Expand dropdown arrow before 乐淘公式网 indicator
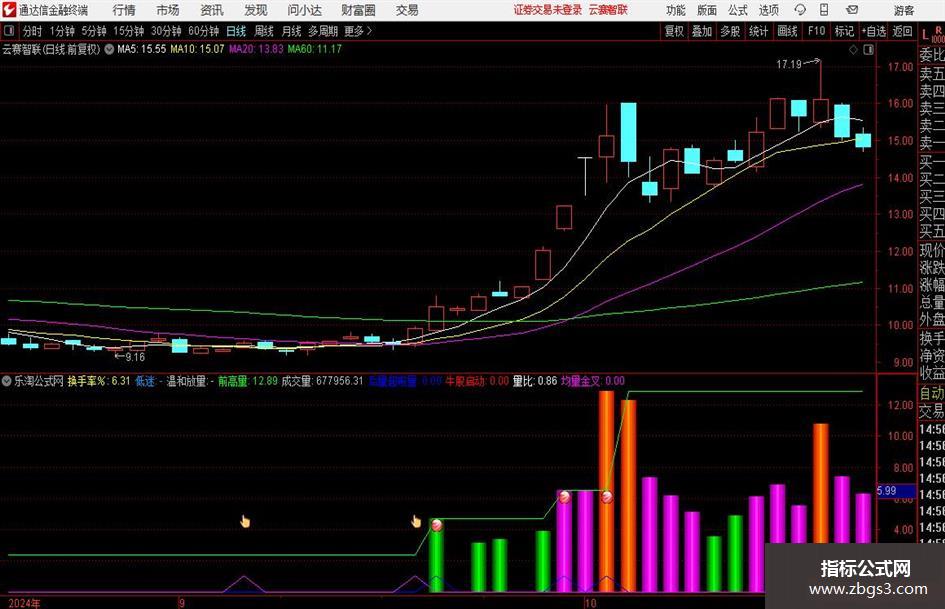The width and height of the screenshot is (945, 609). coord(7,380)
